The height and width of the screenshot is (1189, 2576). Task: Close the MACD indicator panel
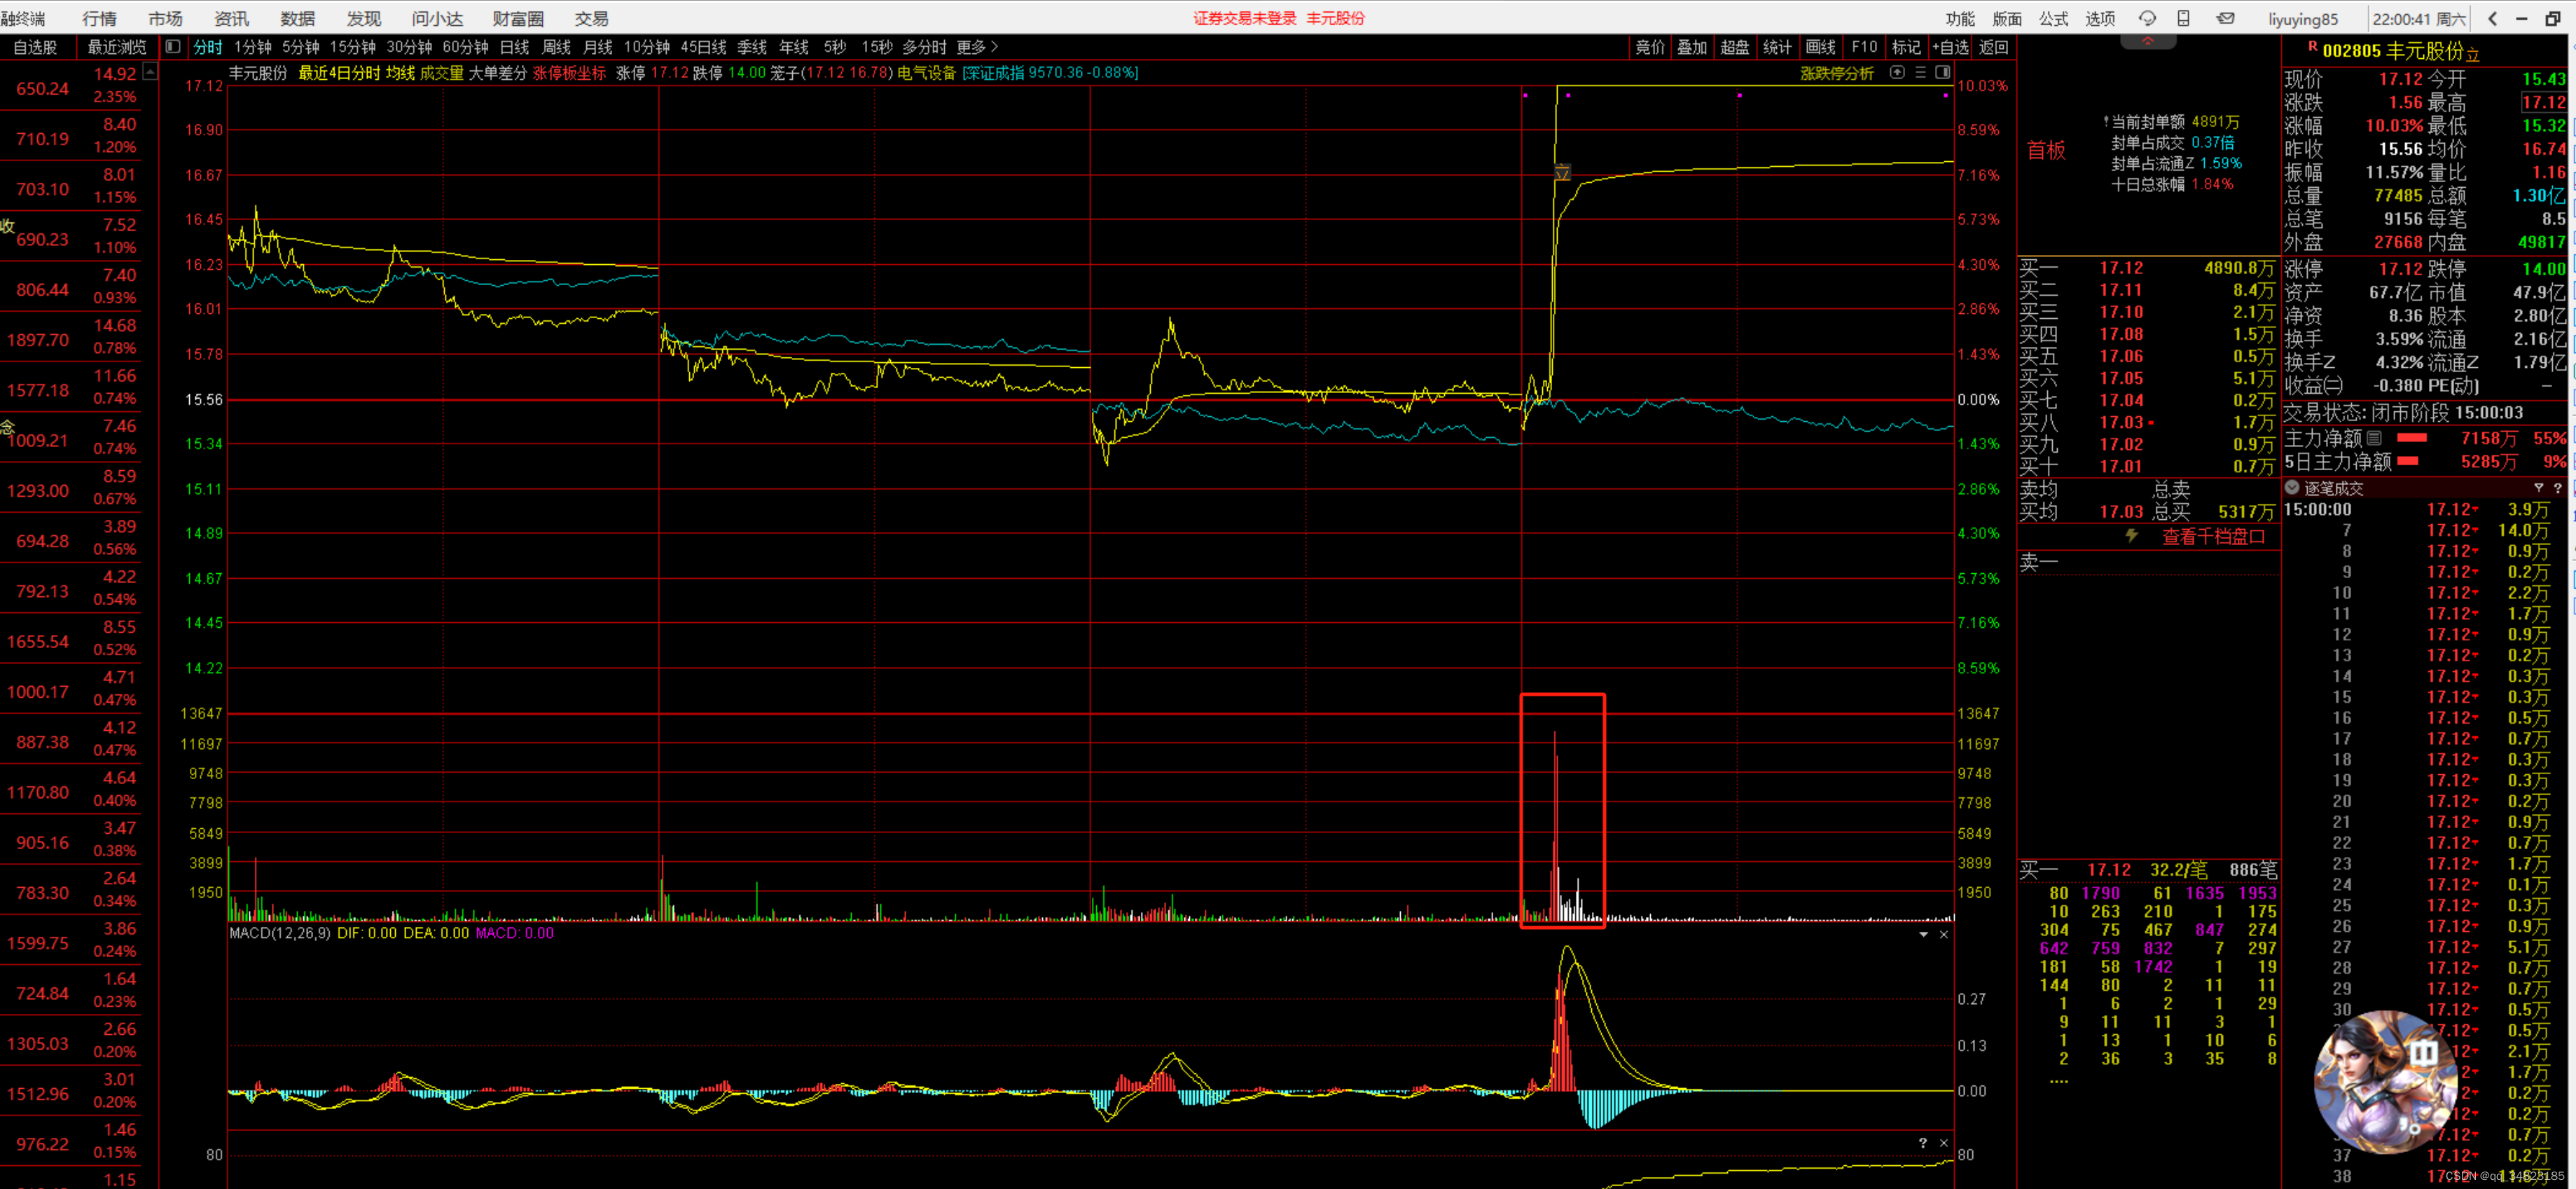tap(1944, 934)
